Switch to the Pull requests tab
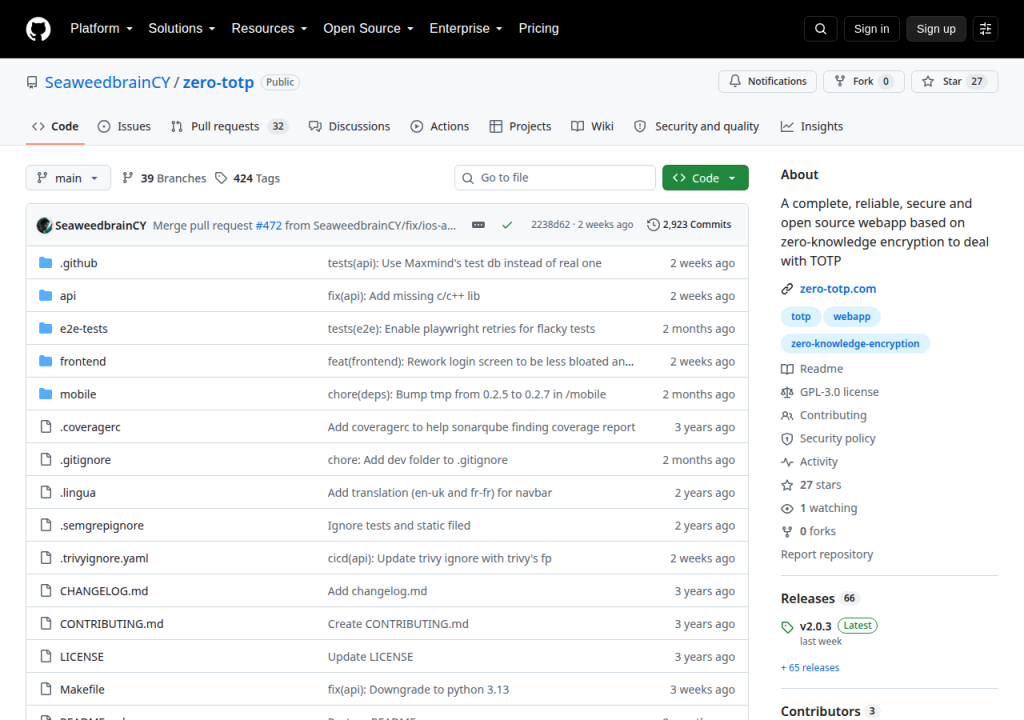The width and height of the screenshot is (1024, 720). coord(229,127)
